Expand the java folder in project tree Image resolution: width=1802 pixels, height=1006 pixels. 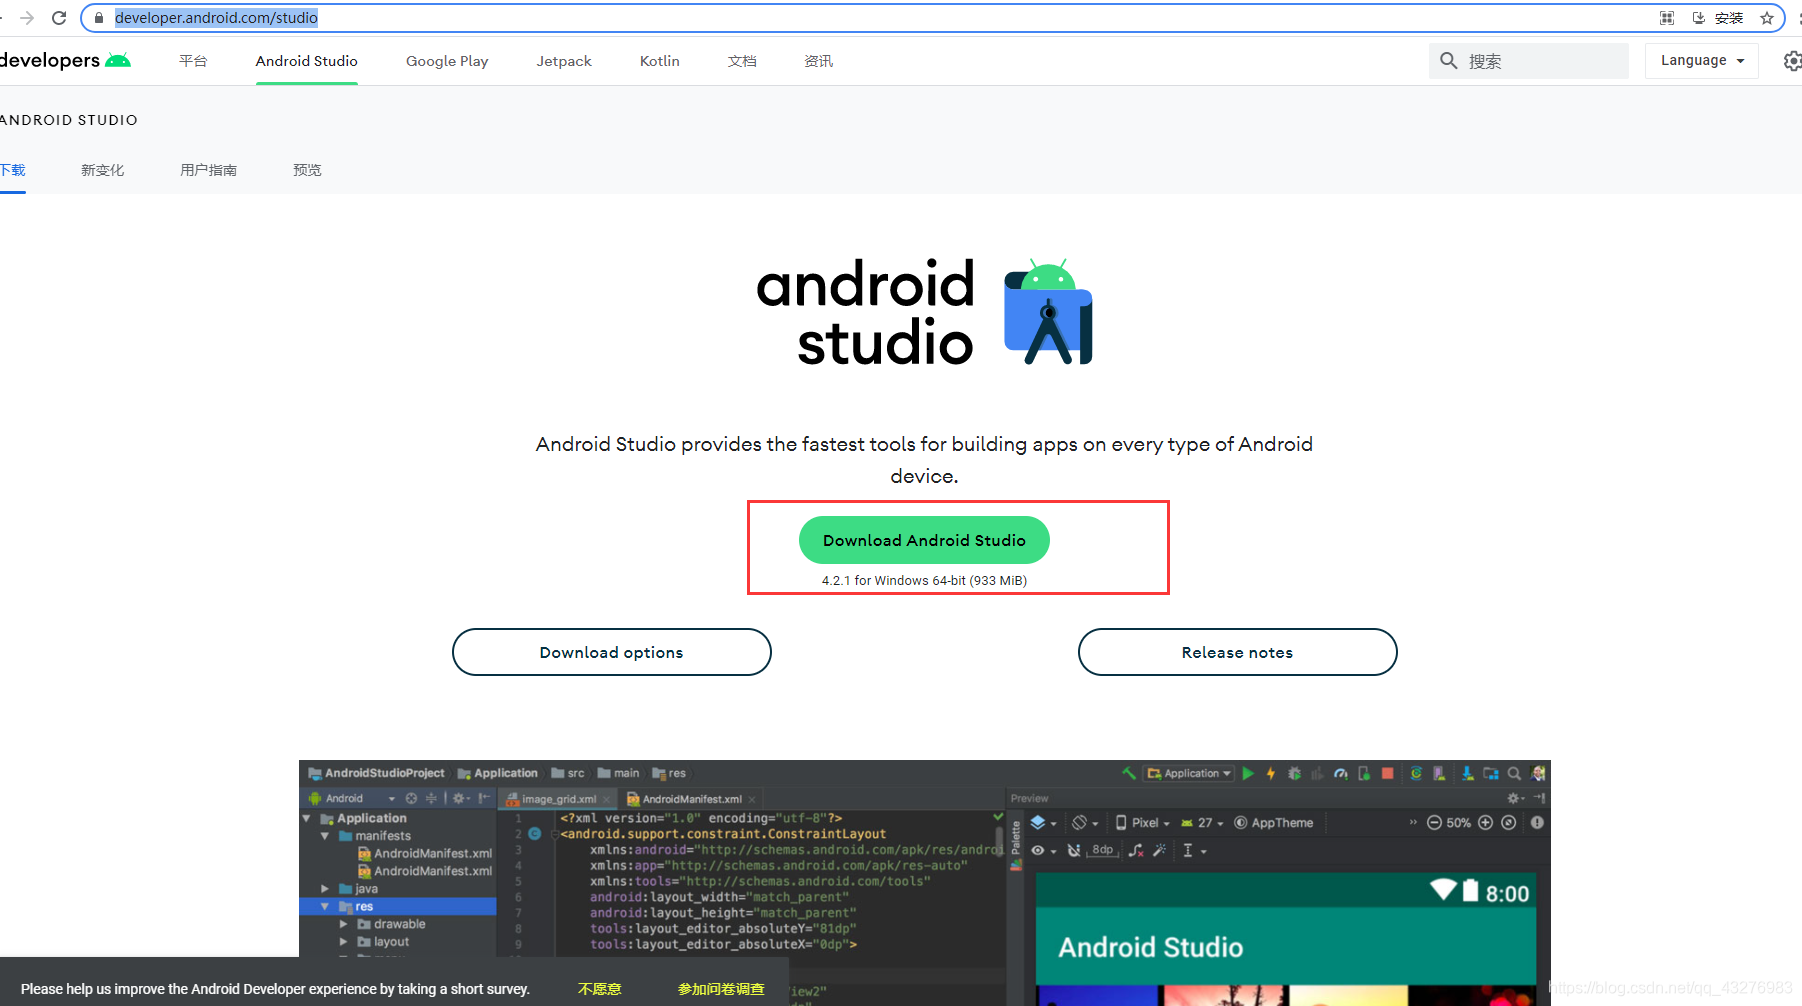pos(325,888)
